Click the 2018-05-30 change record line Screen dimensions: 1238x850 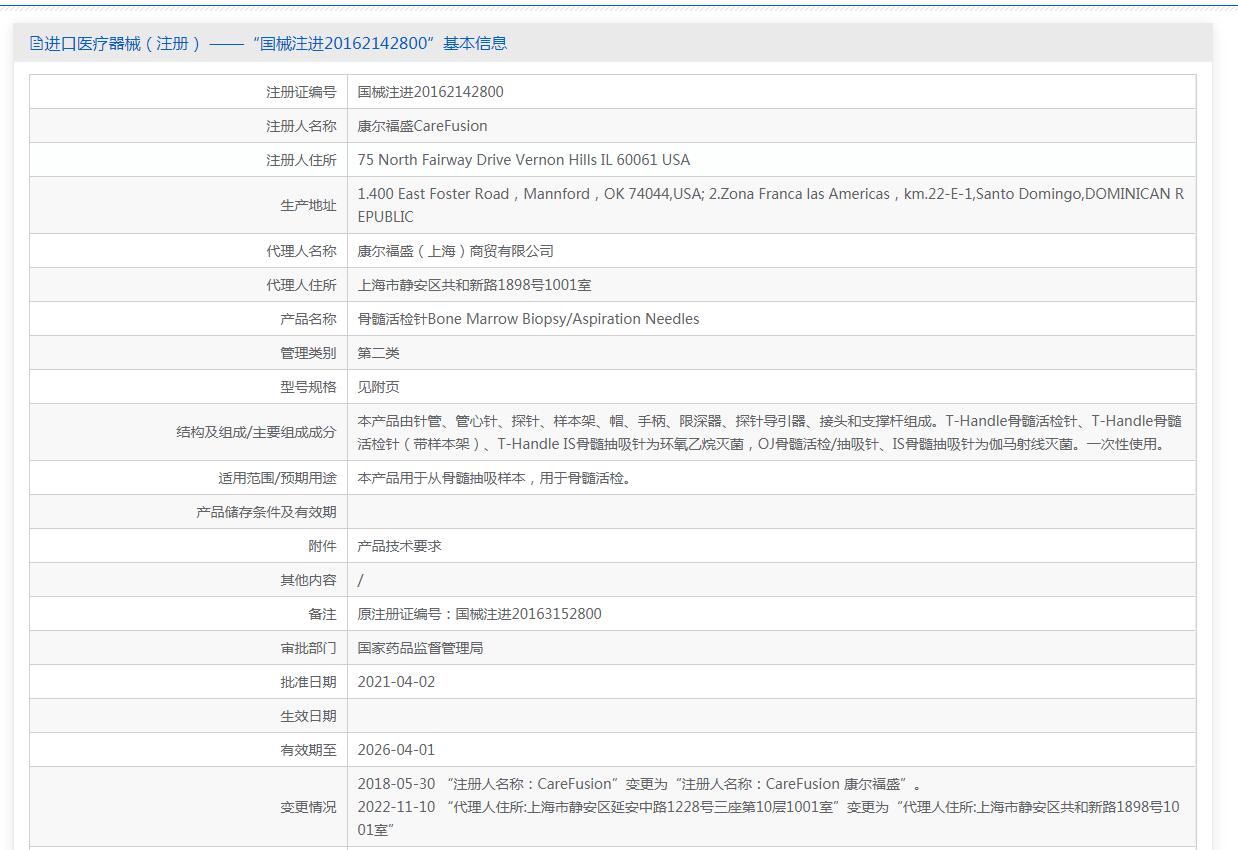(639, 784)
